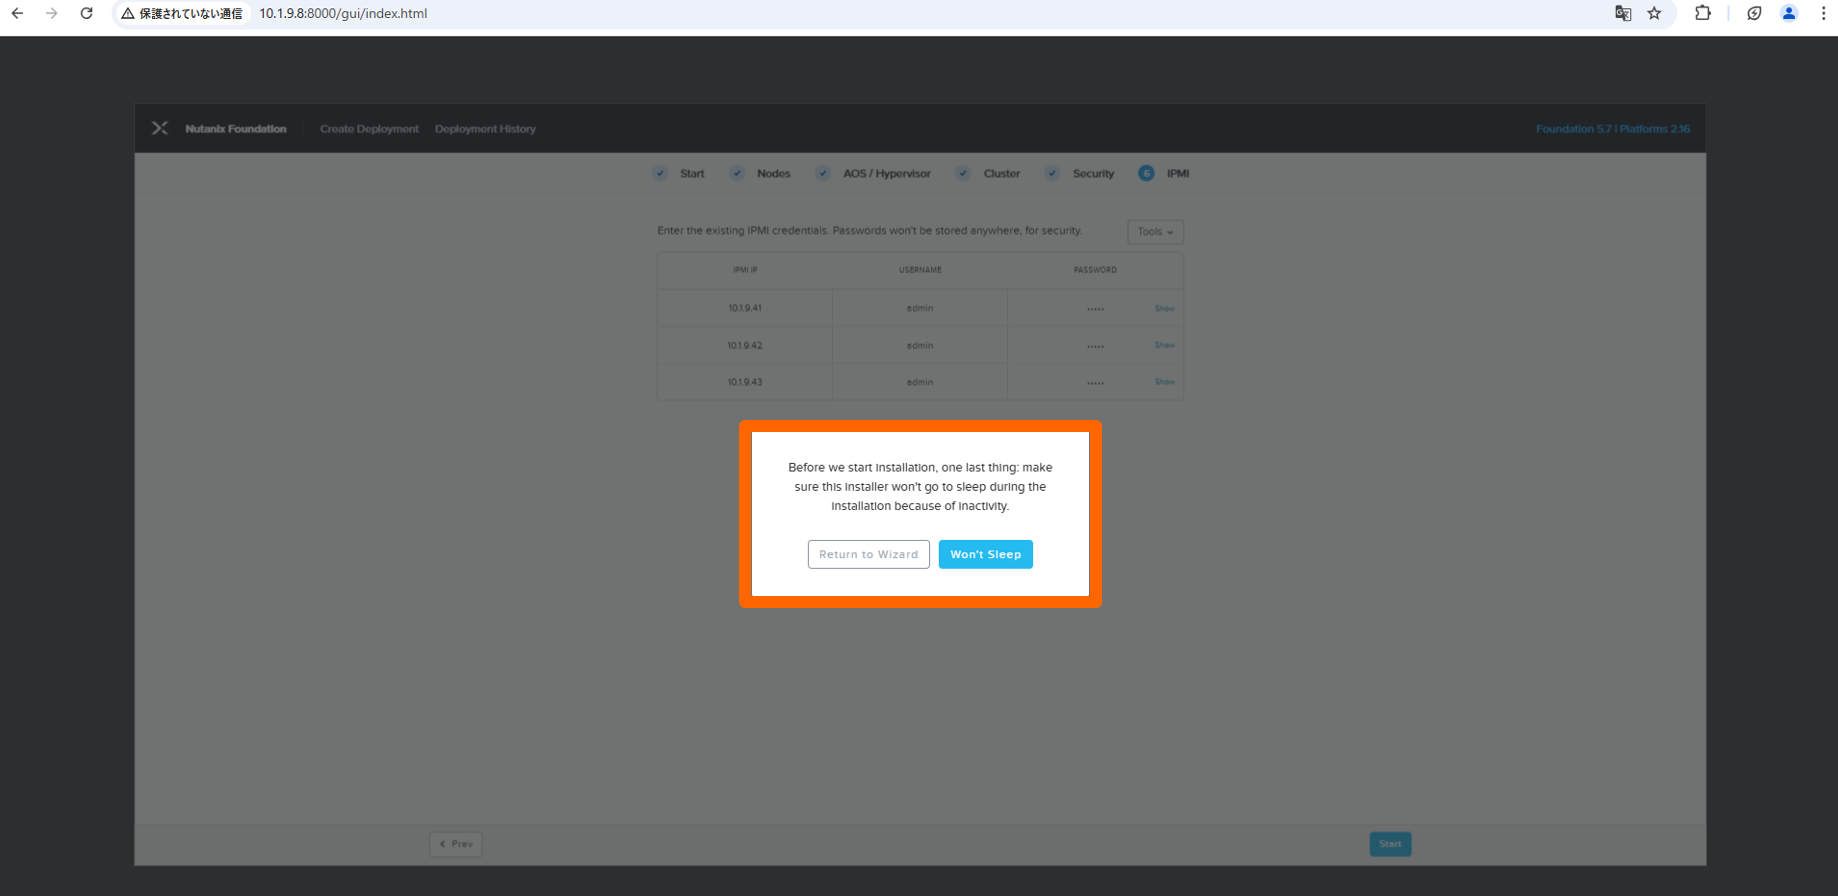Show the password for IPMI 10.1.9.43
The width and height of the screenshot is (1838, 896).
point(1164,381)
